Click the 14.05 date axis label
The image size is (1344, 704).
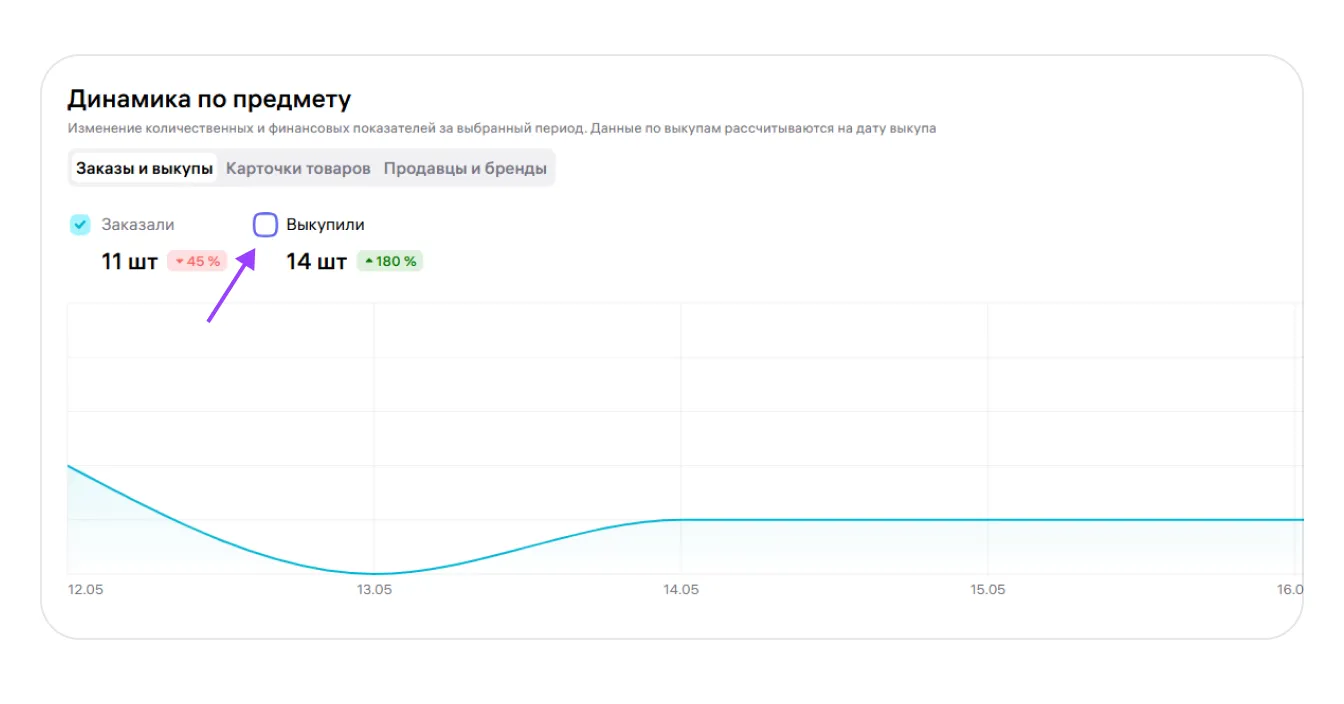pos(681,590)
